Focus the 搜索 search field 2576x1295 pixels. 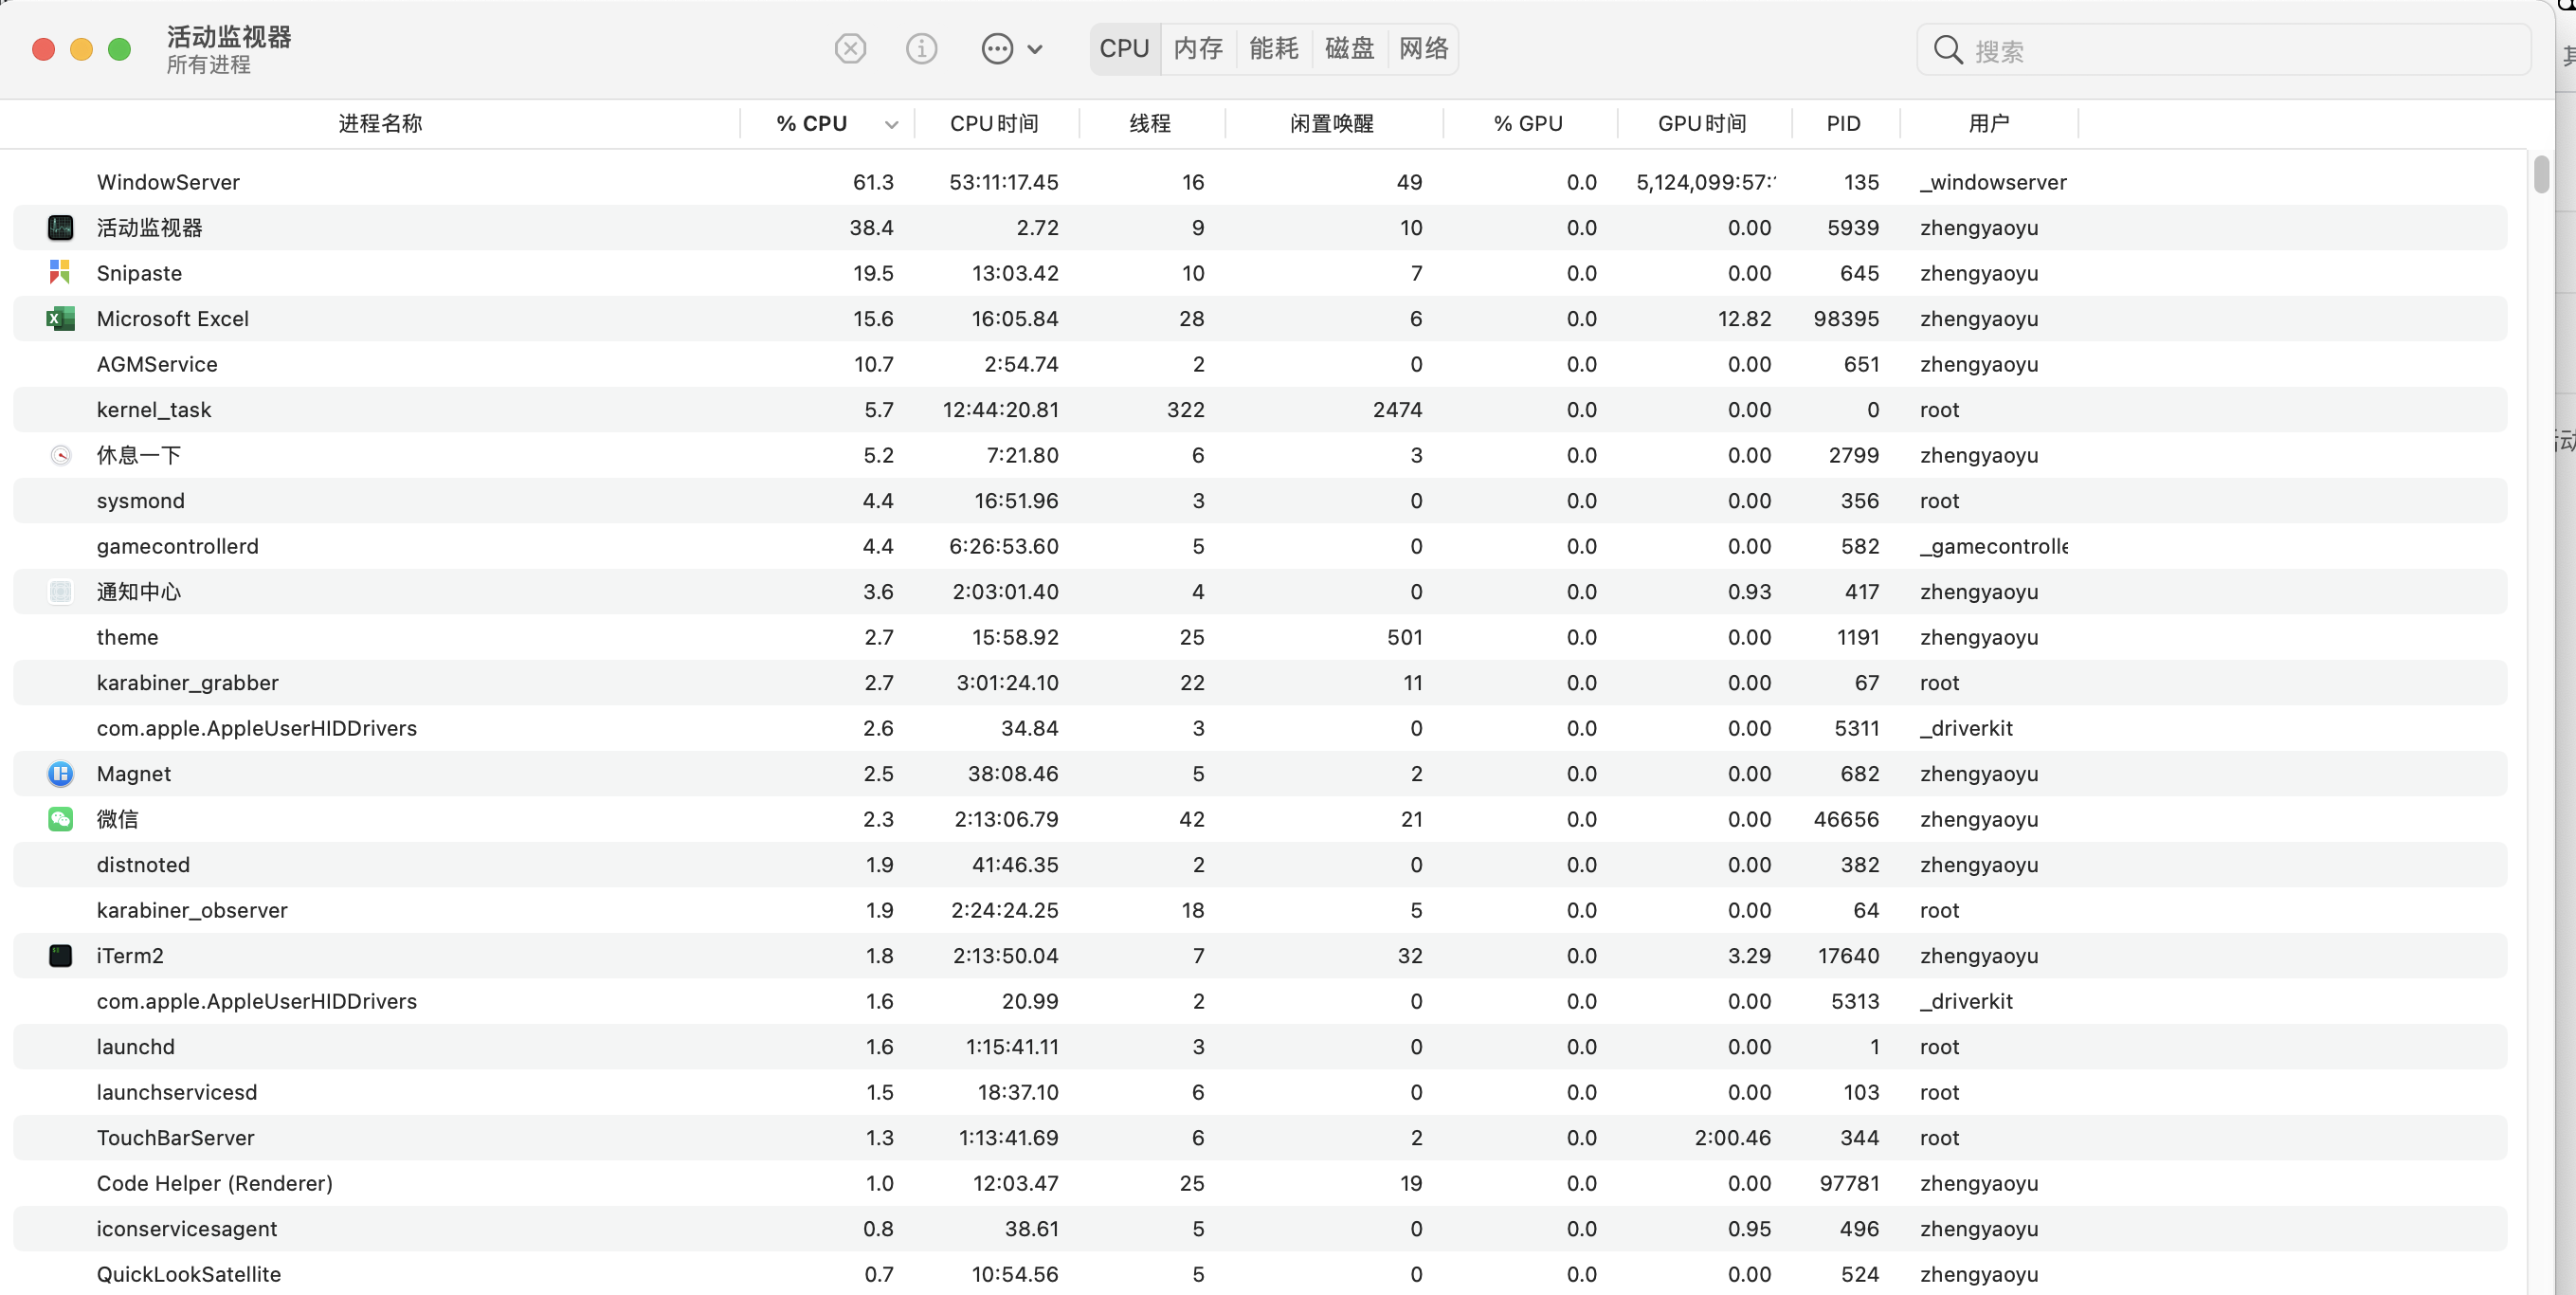(2223, 50)
